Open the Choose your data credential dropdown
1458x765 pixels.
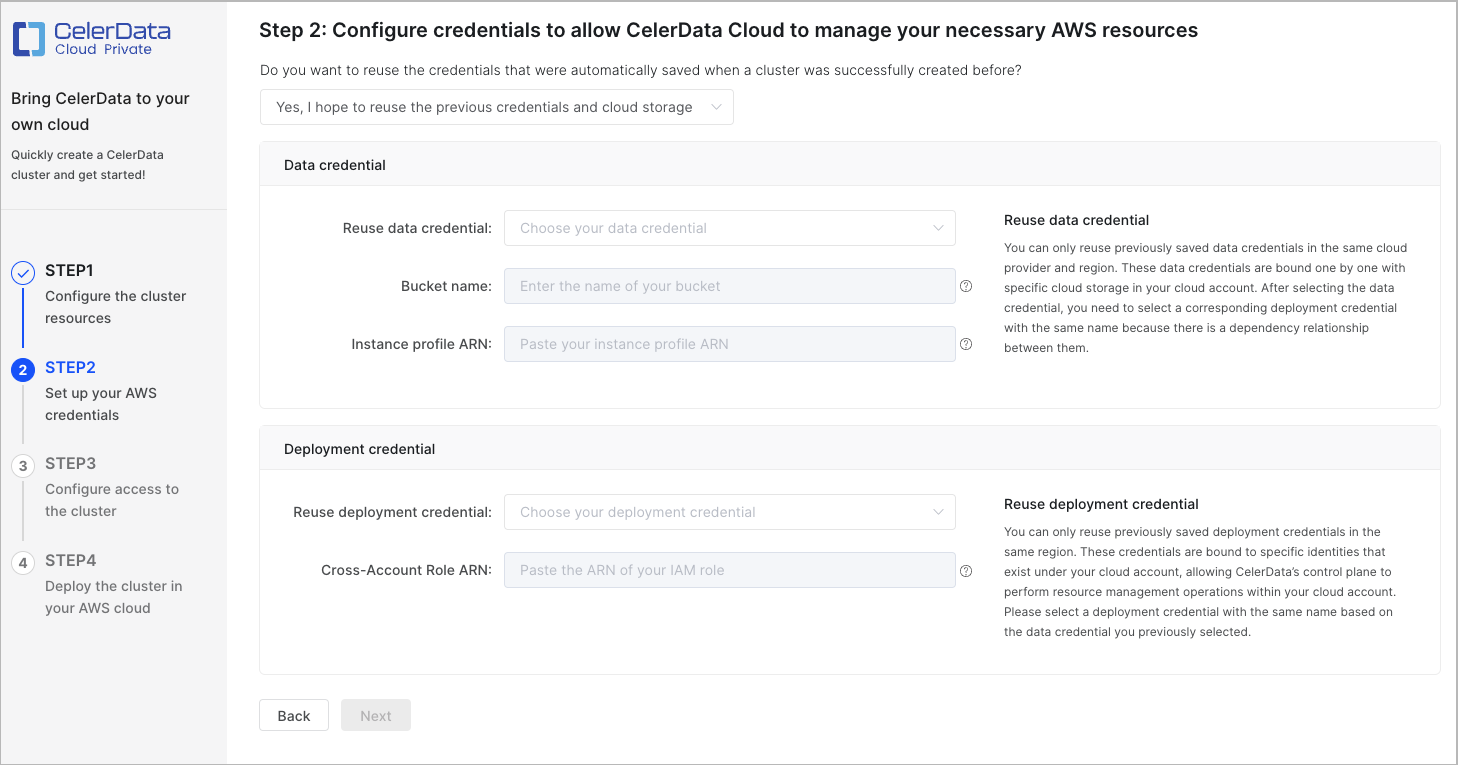[x=730, y=228]
